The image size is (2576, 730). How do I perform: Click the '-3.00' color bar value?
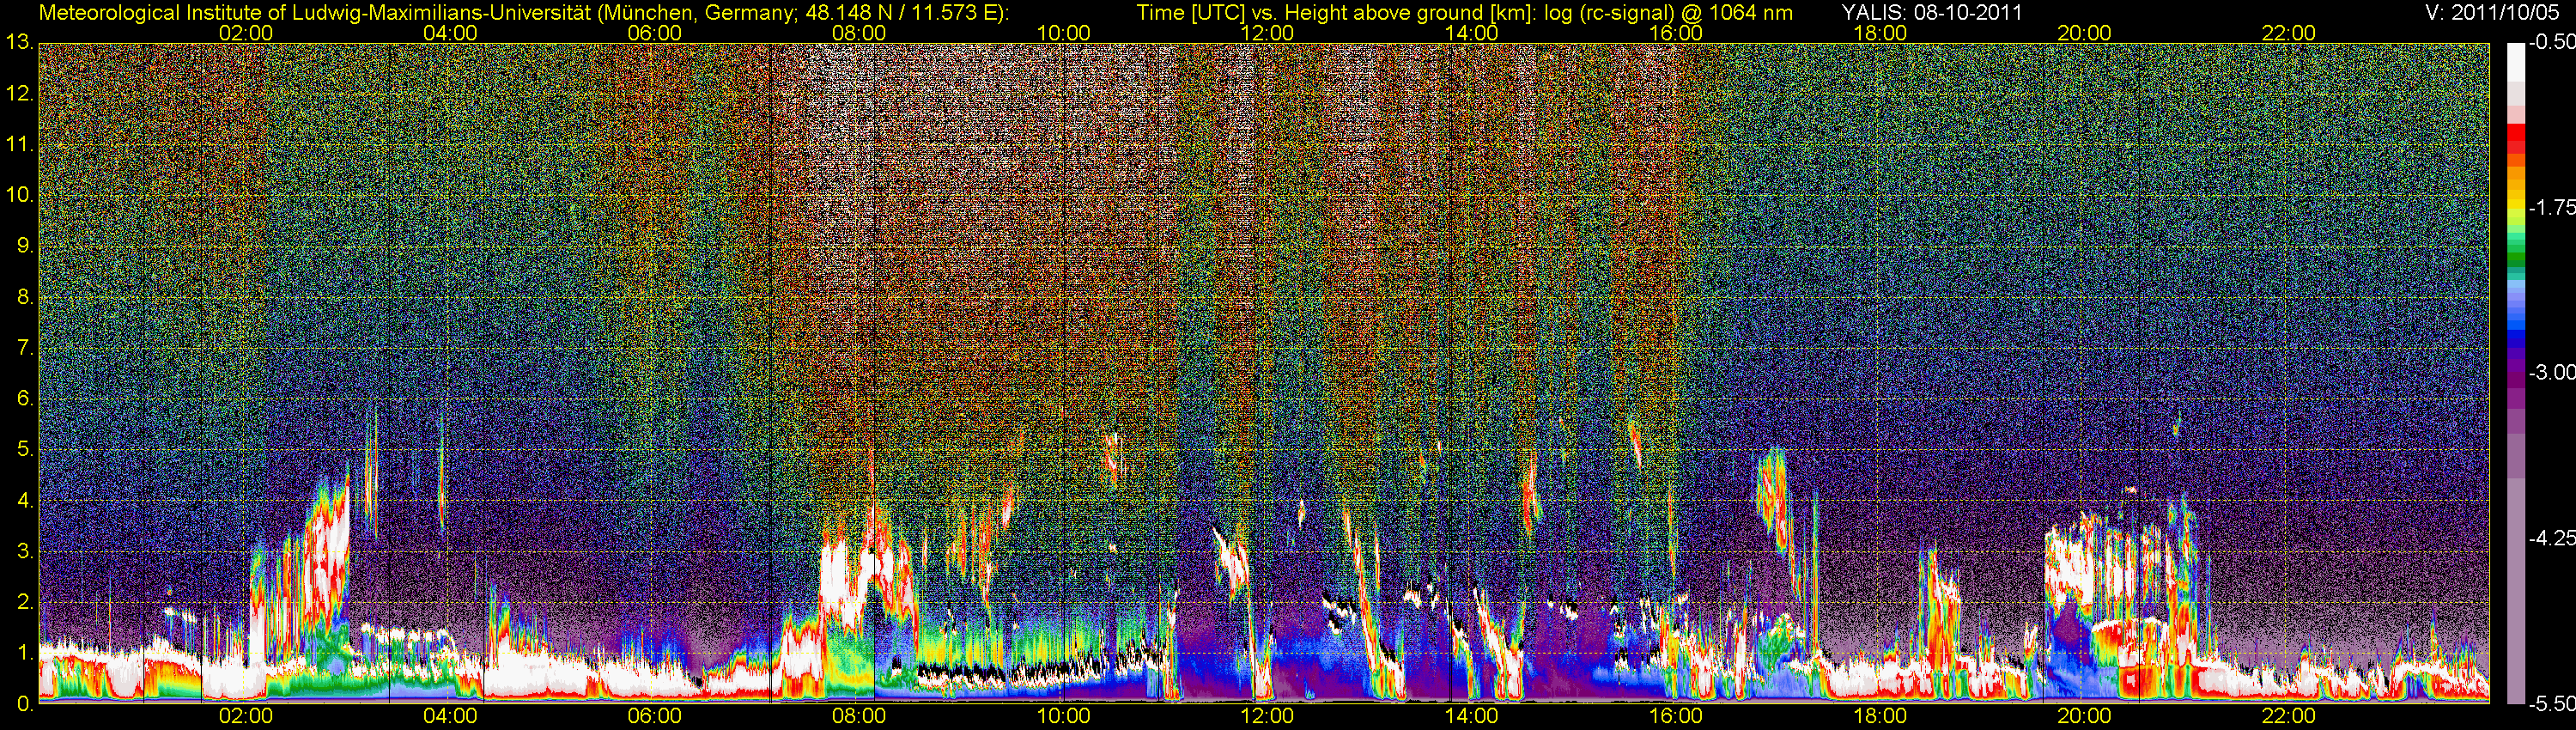[x=2552, y=373]
